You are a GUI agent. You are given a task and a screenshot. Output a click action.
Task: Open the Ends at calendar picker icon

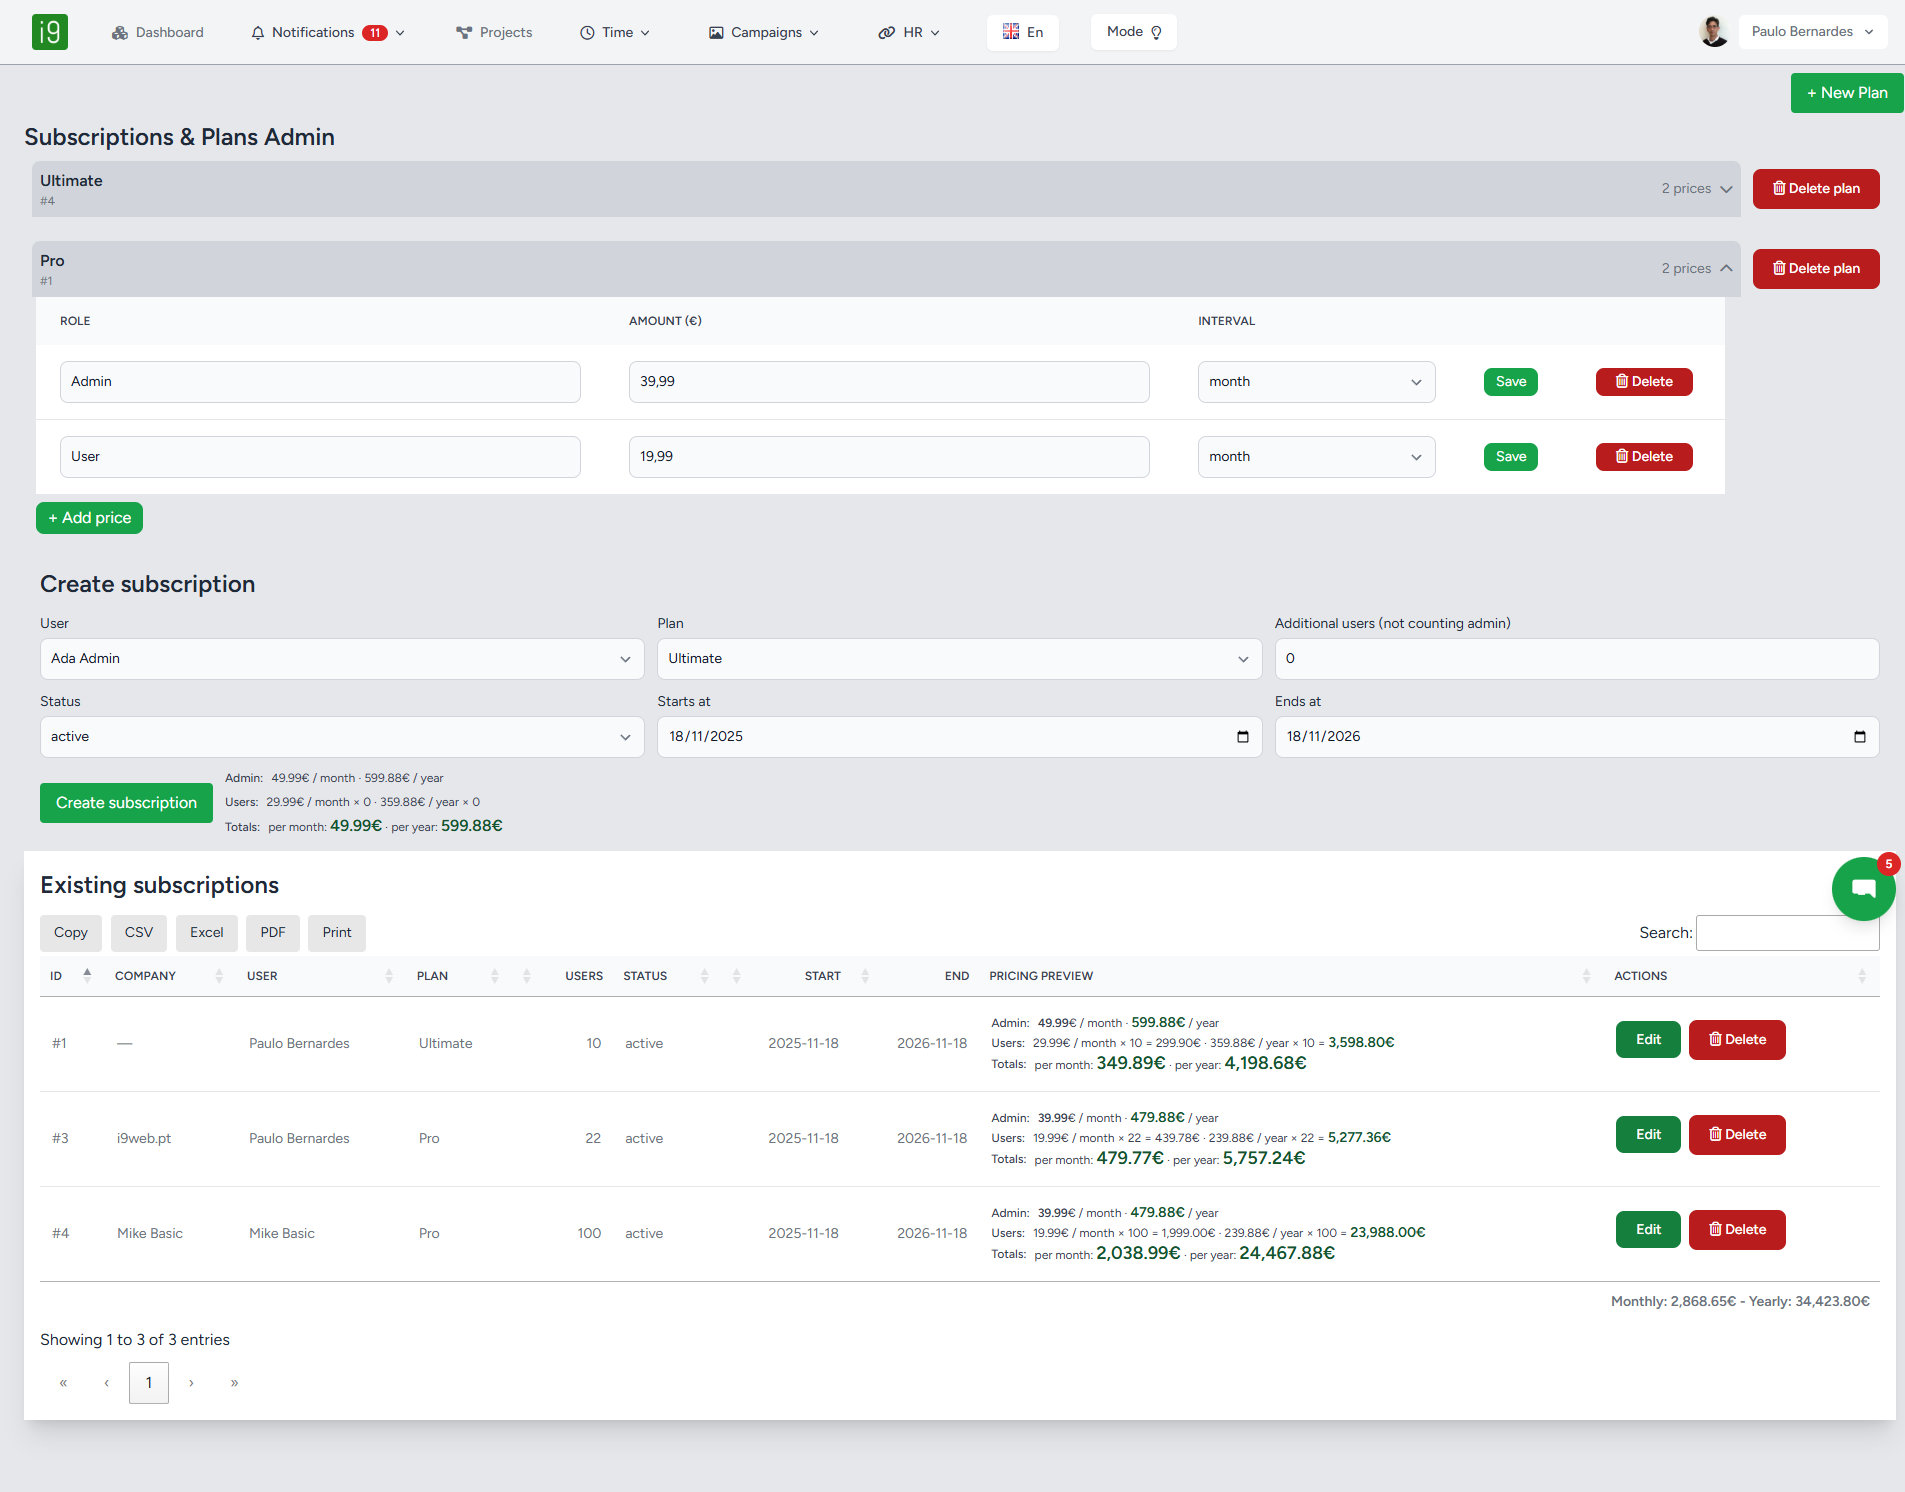[x=1860, y=737]
